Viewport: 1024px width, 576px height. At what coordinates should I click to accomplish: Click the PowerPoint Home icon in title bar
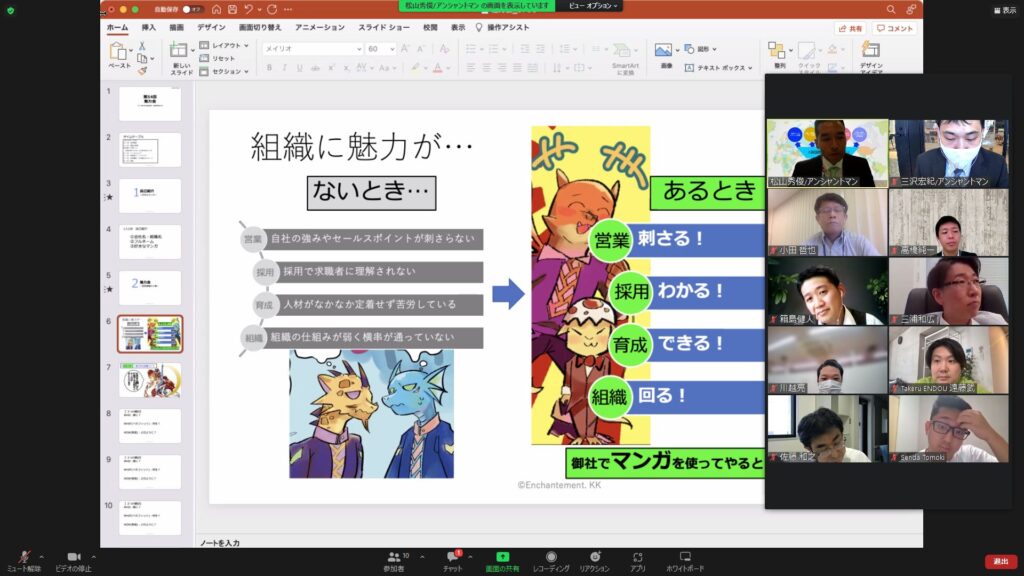click(217, 9)
